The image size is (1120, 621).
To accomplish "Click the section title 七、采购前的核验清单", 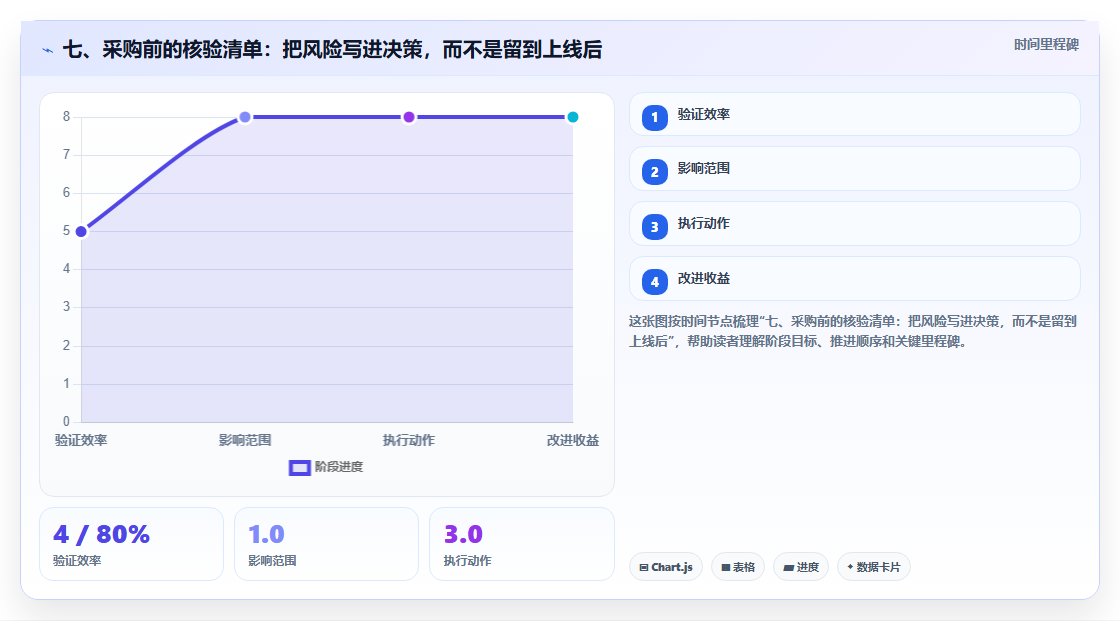I will [332, 49].
